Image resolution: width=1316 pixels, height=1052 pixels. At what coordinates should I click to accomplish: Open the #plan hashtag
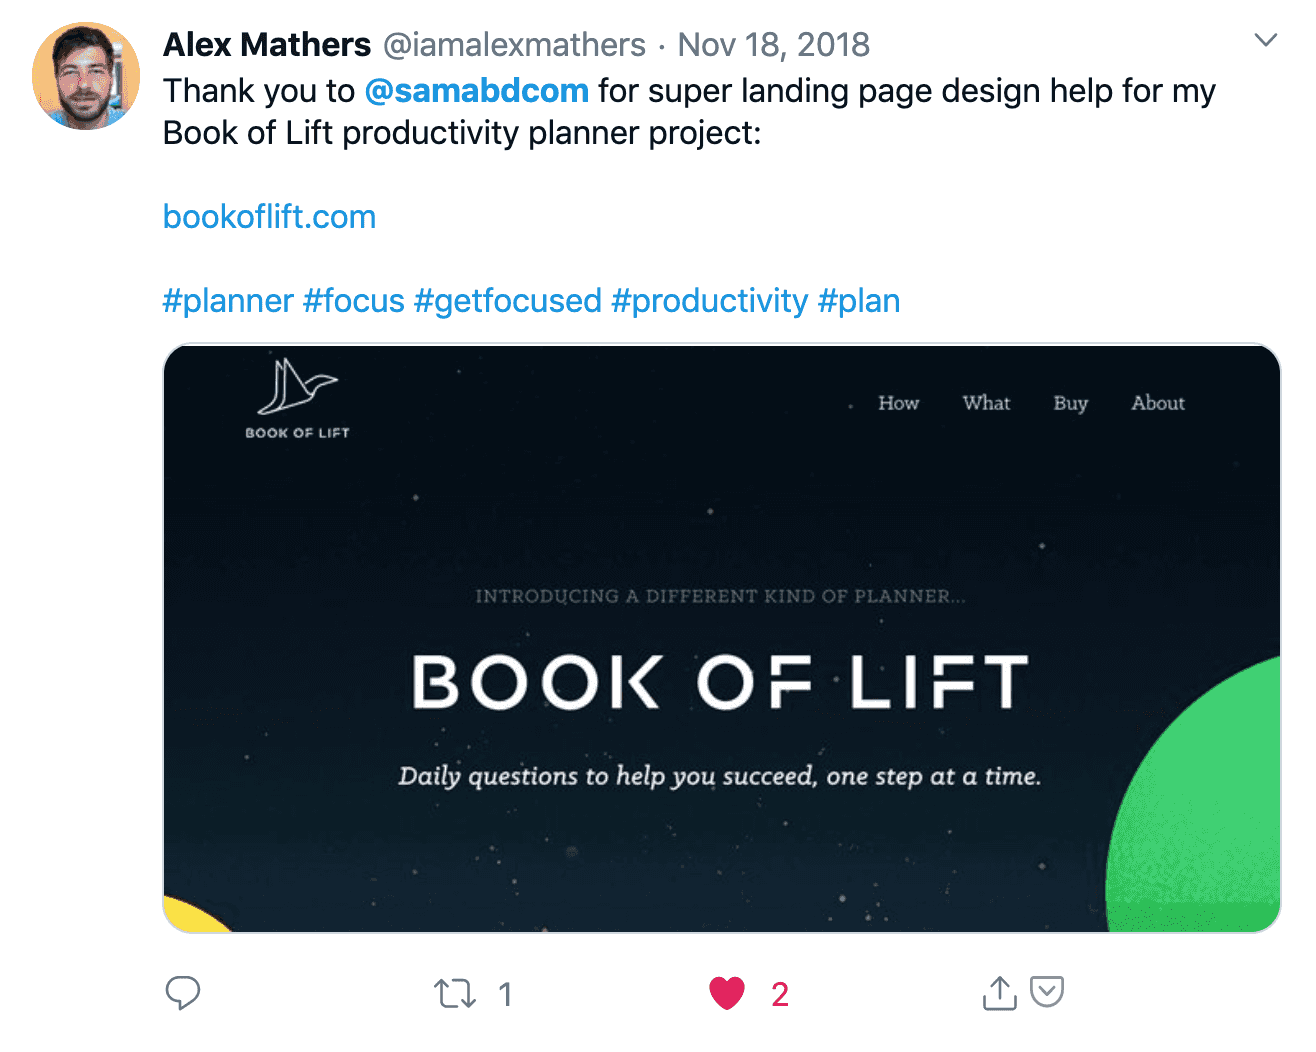859,301
